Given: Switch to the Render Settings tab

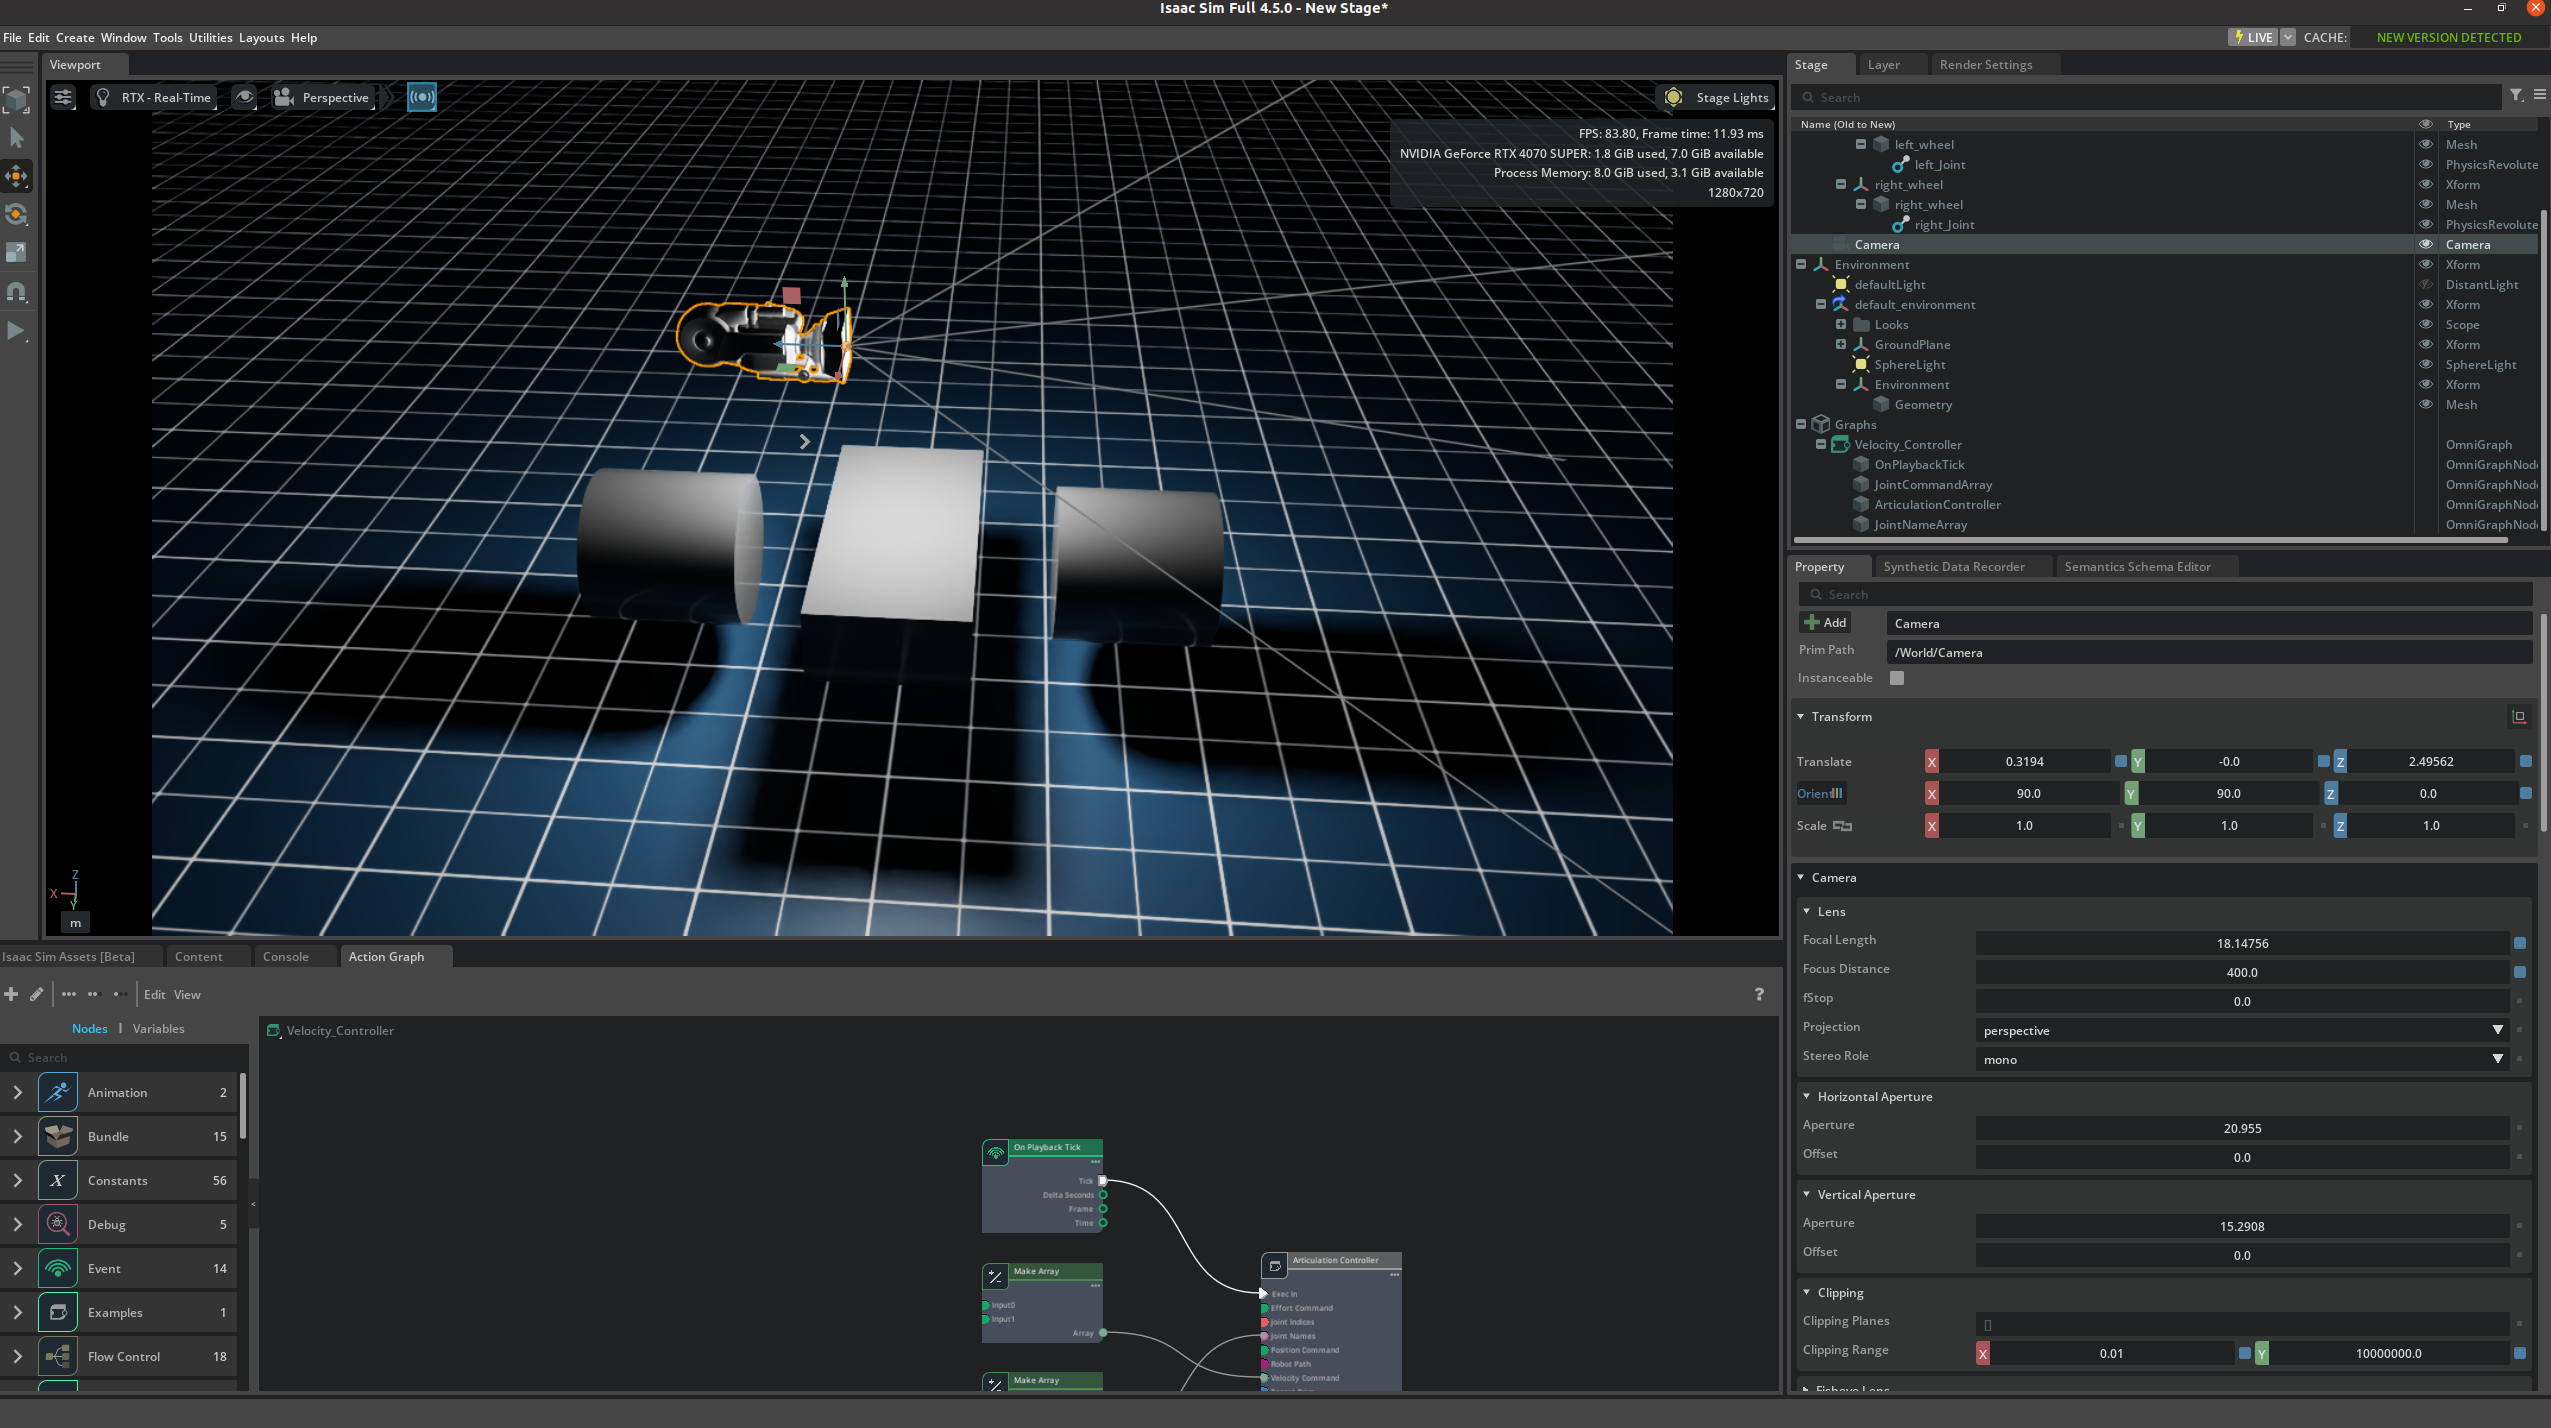Looking at the screenshot, I should coord(1985,65).
